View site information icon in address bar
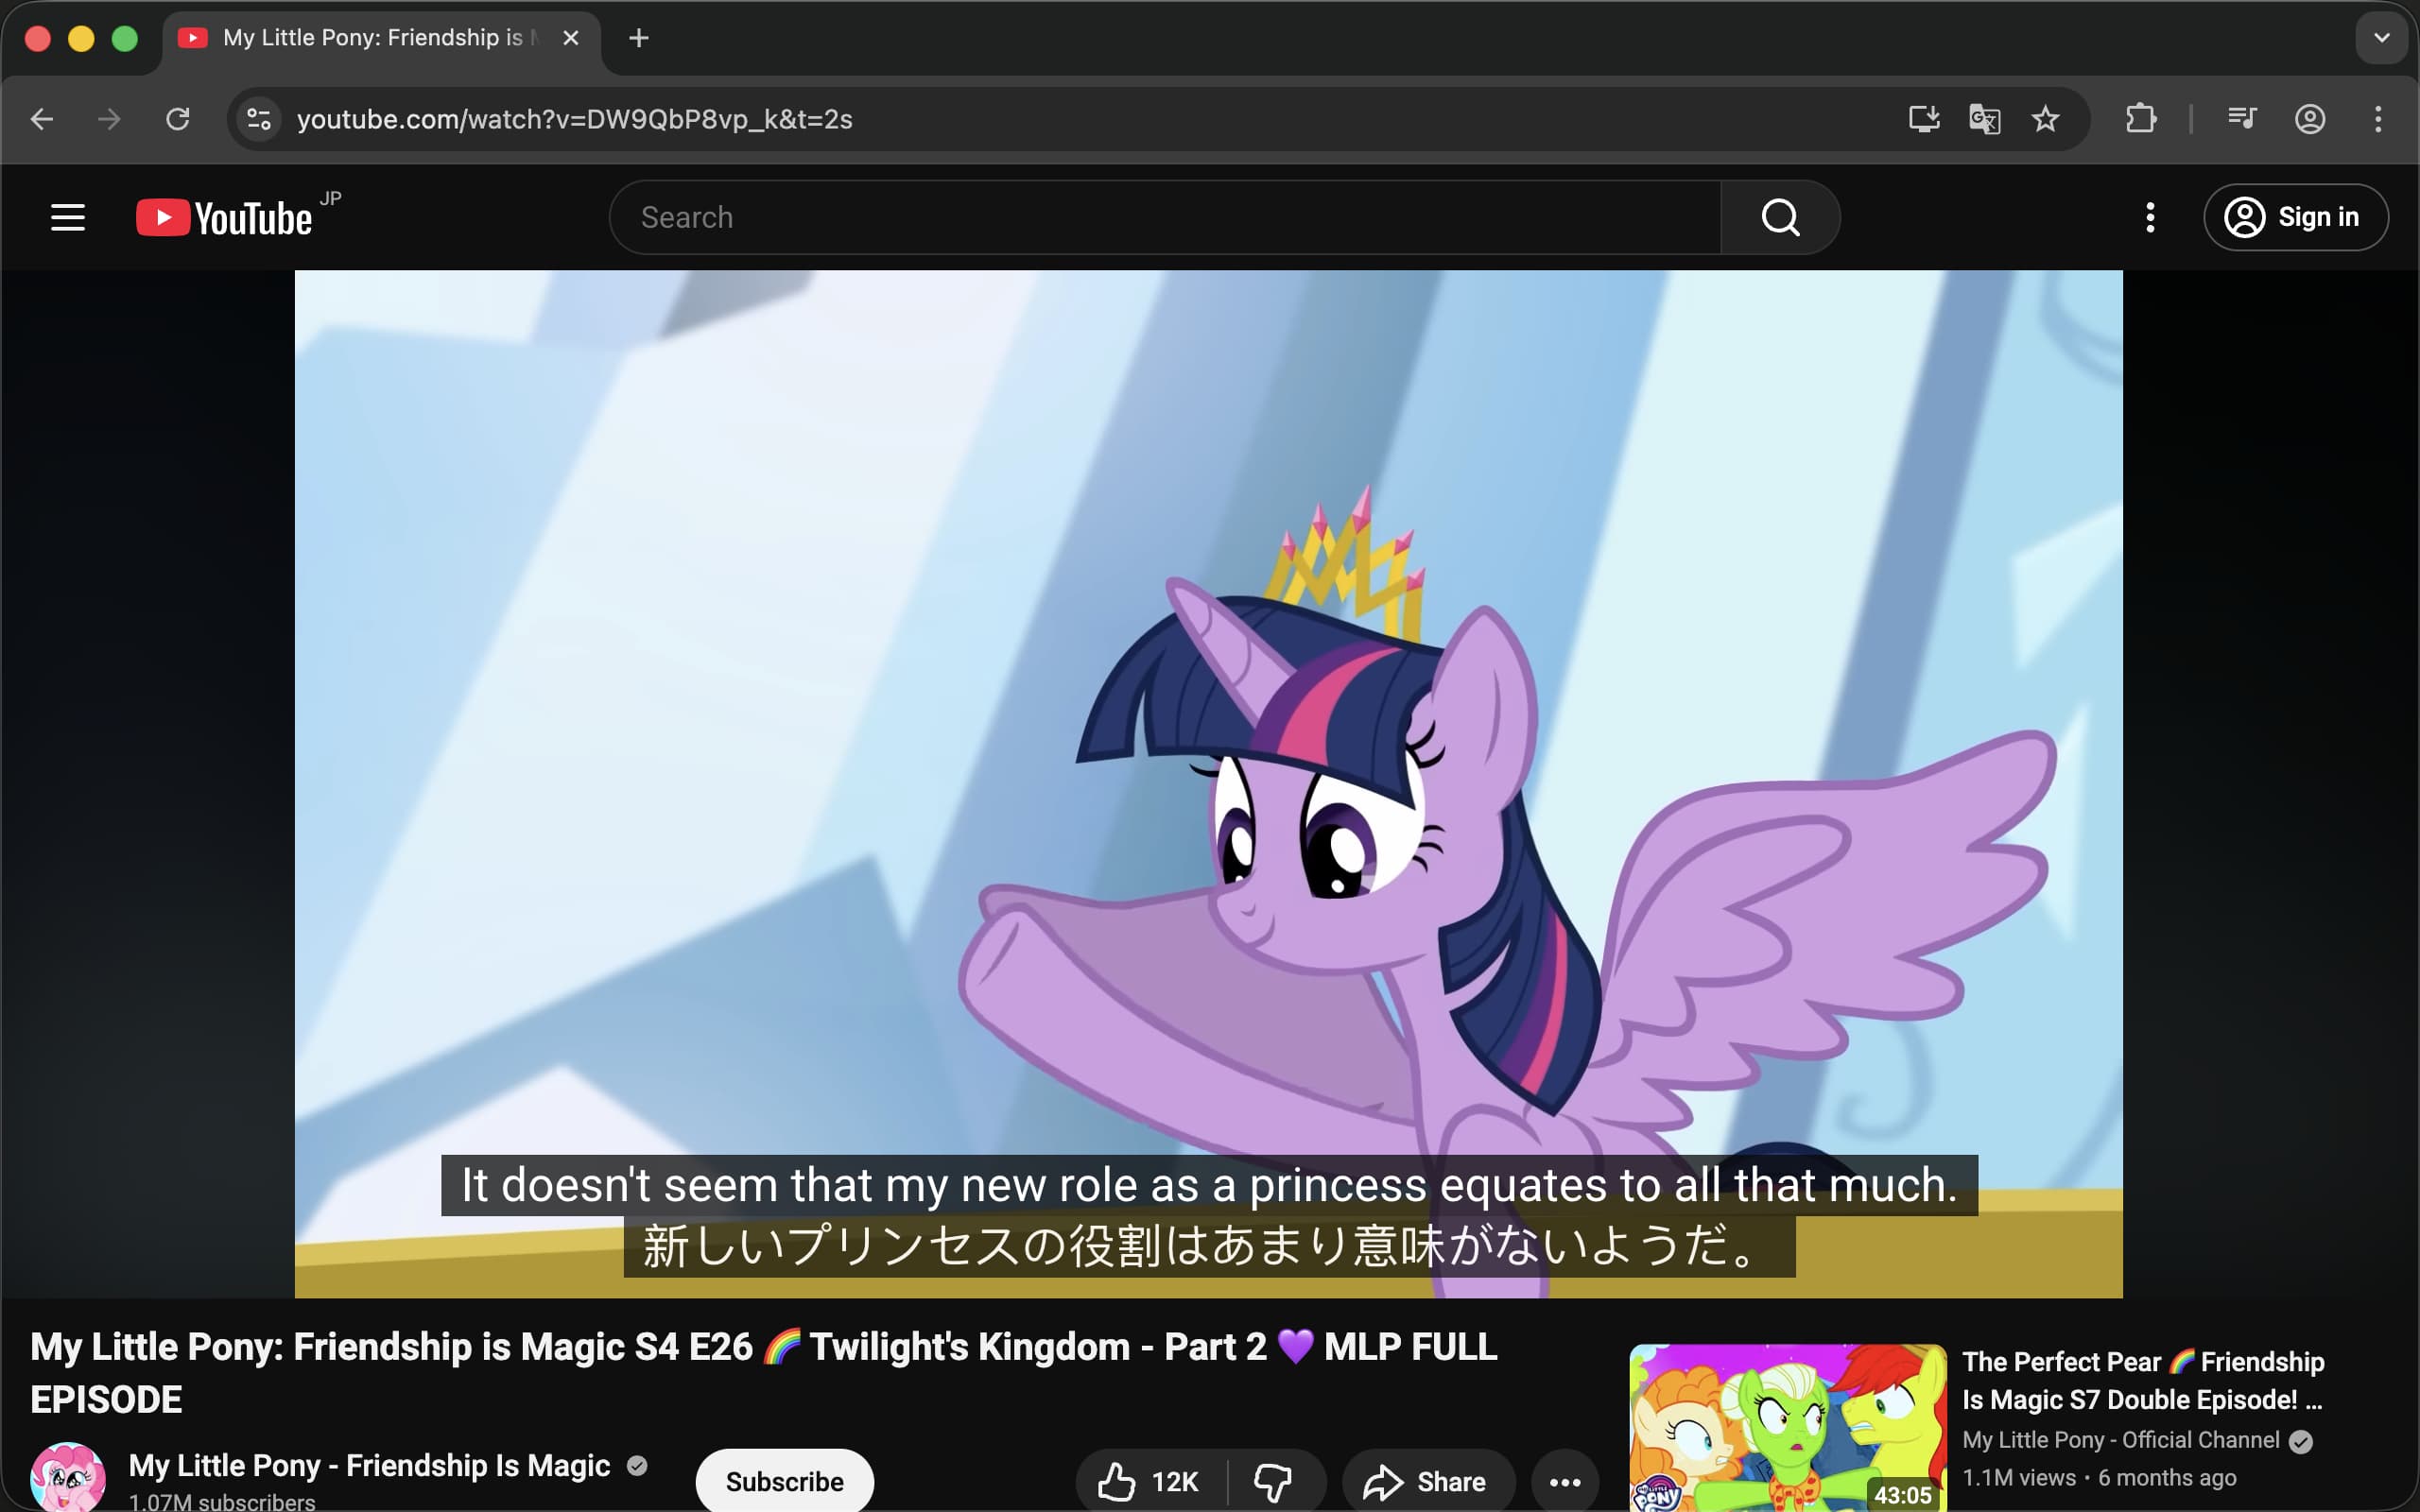The height and width of the screenshot is (1512, 2420). (259, 119)
